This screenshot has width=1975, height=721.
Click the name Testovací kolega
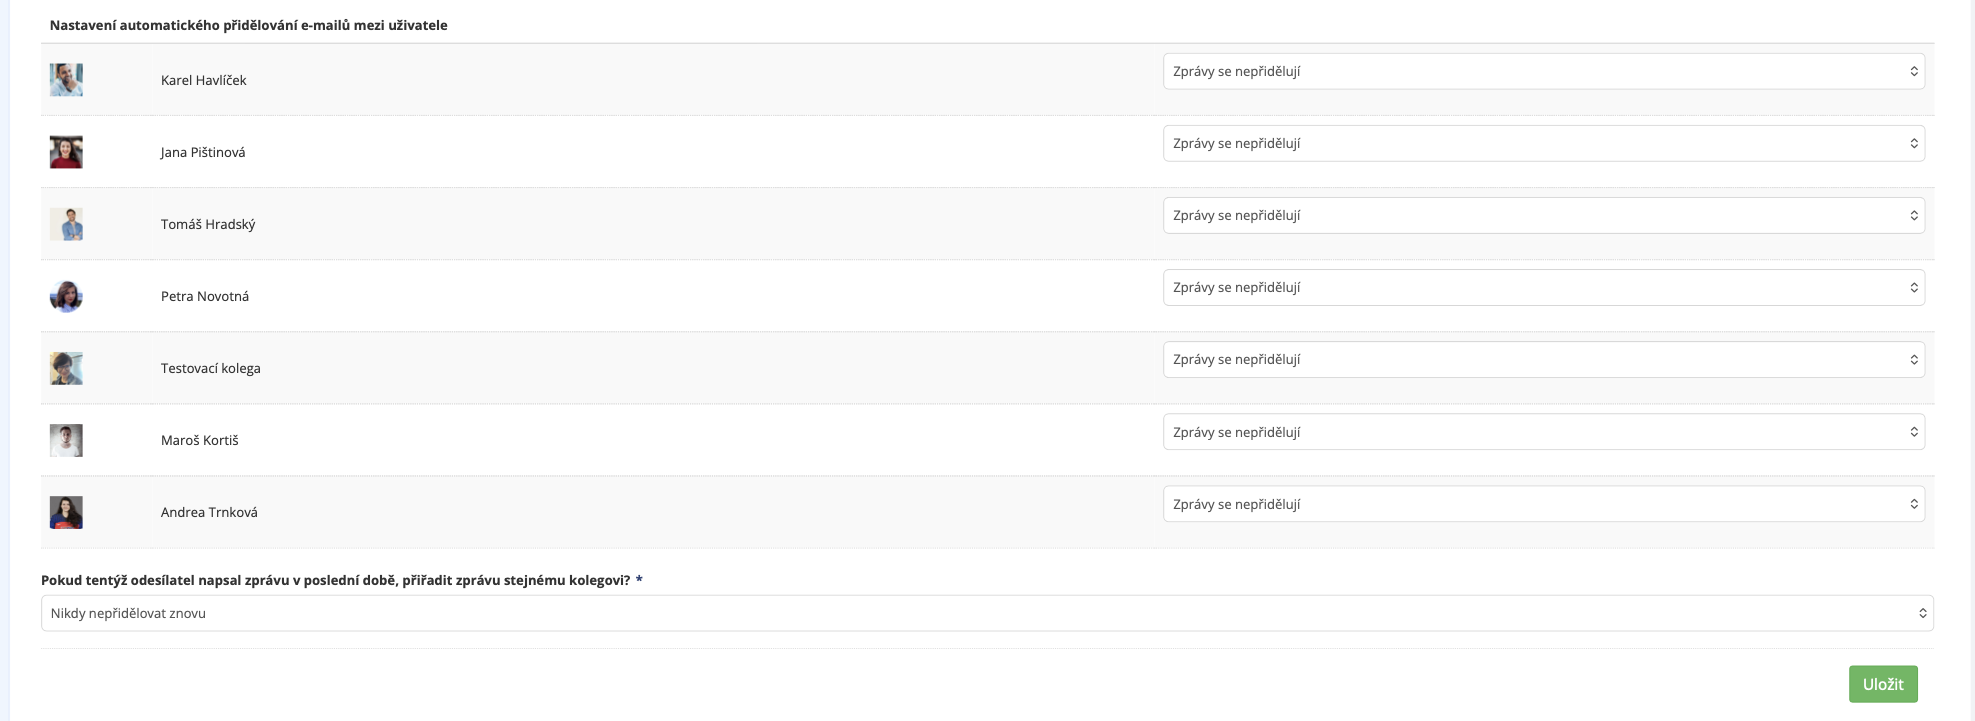pyautogui.click(x=211, y=368)
